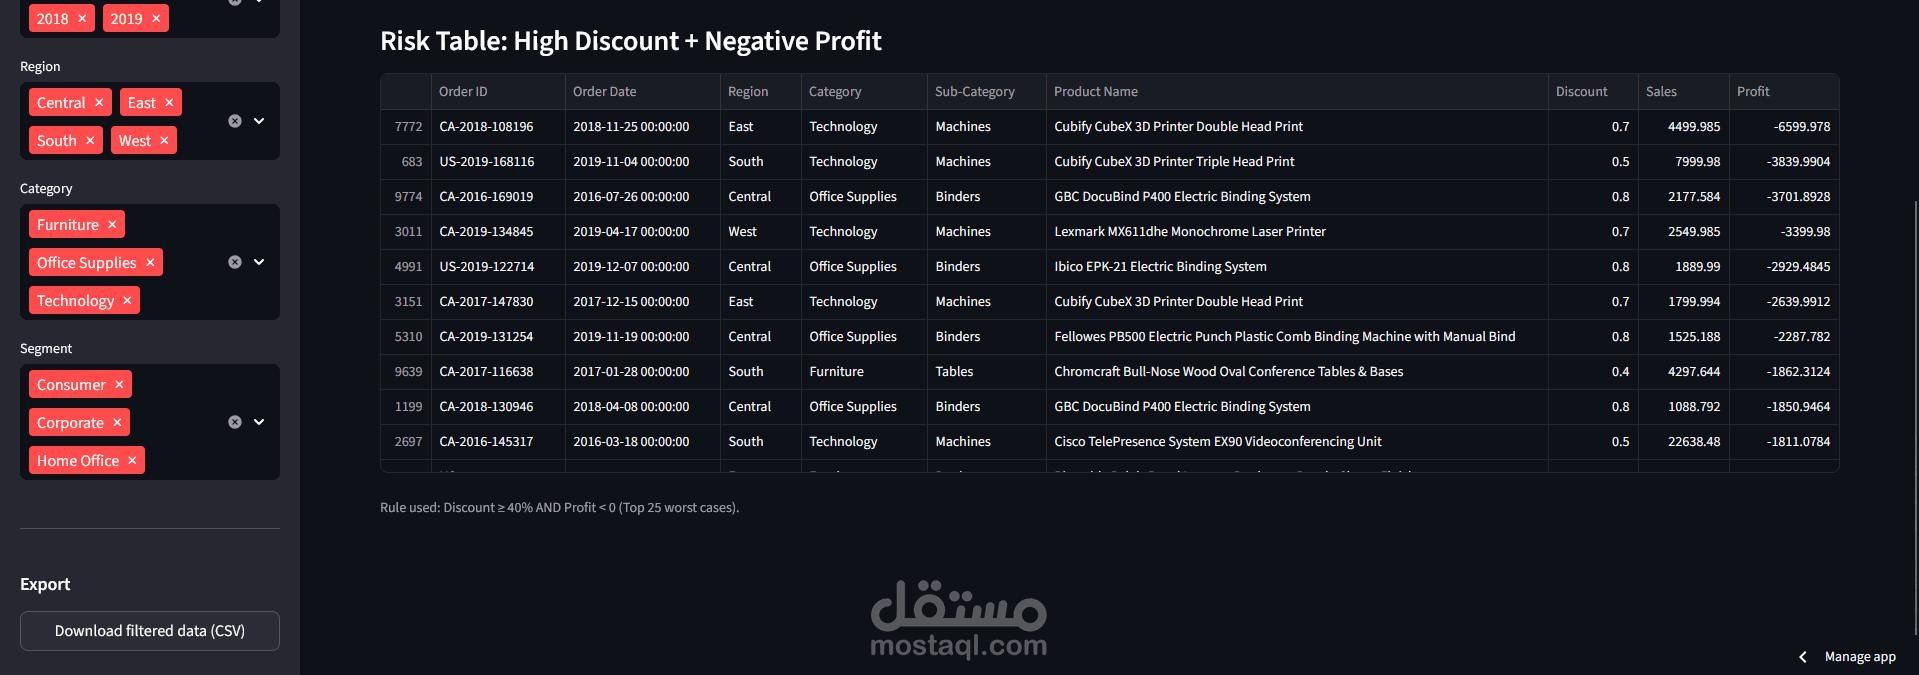Screen dimensions: 1919x675
Task: Click Fellowes PB500 Electric Punch product cell
Action: point(1297,337)
